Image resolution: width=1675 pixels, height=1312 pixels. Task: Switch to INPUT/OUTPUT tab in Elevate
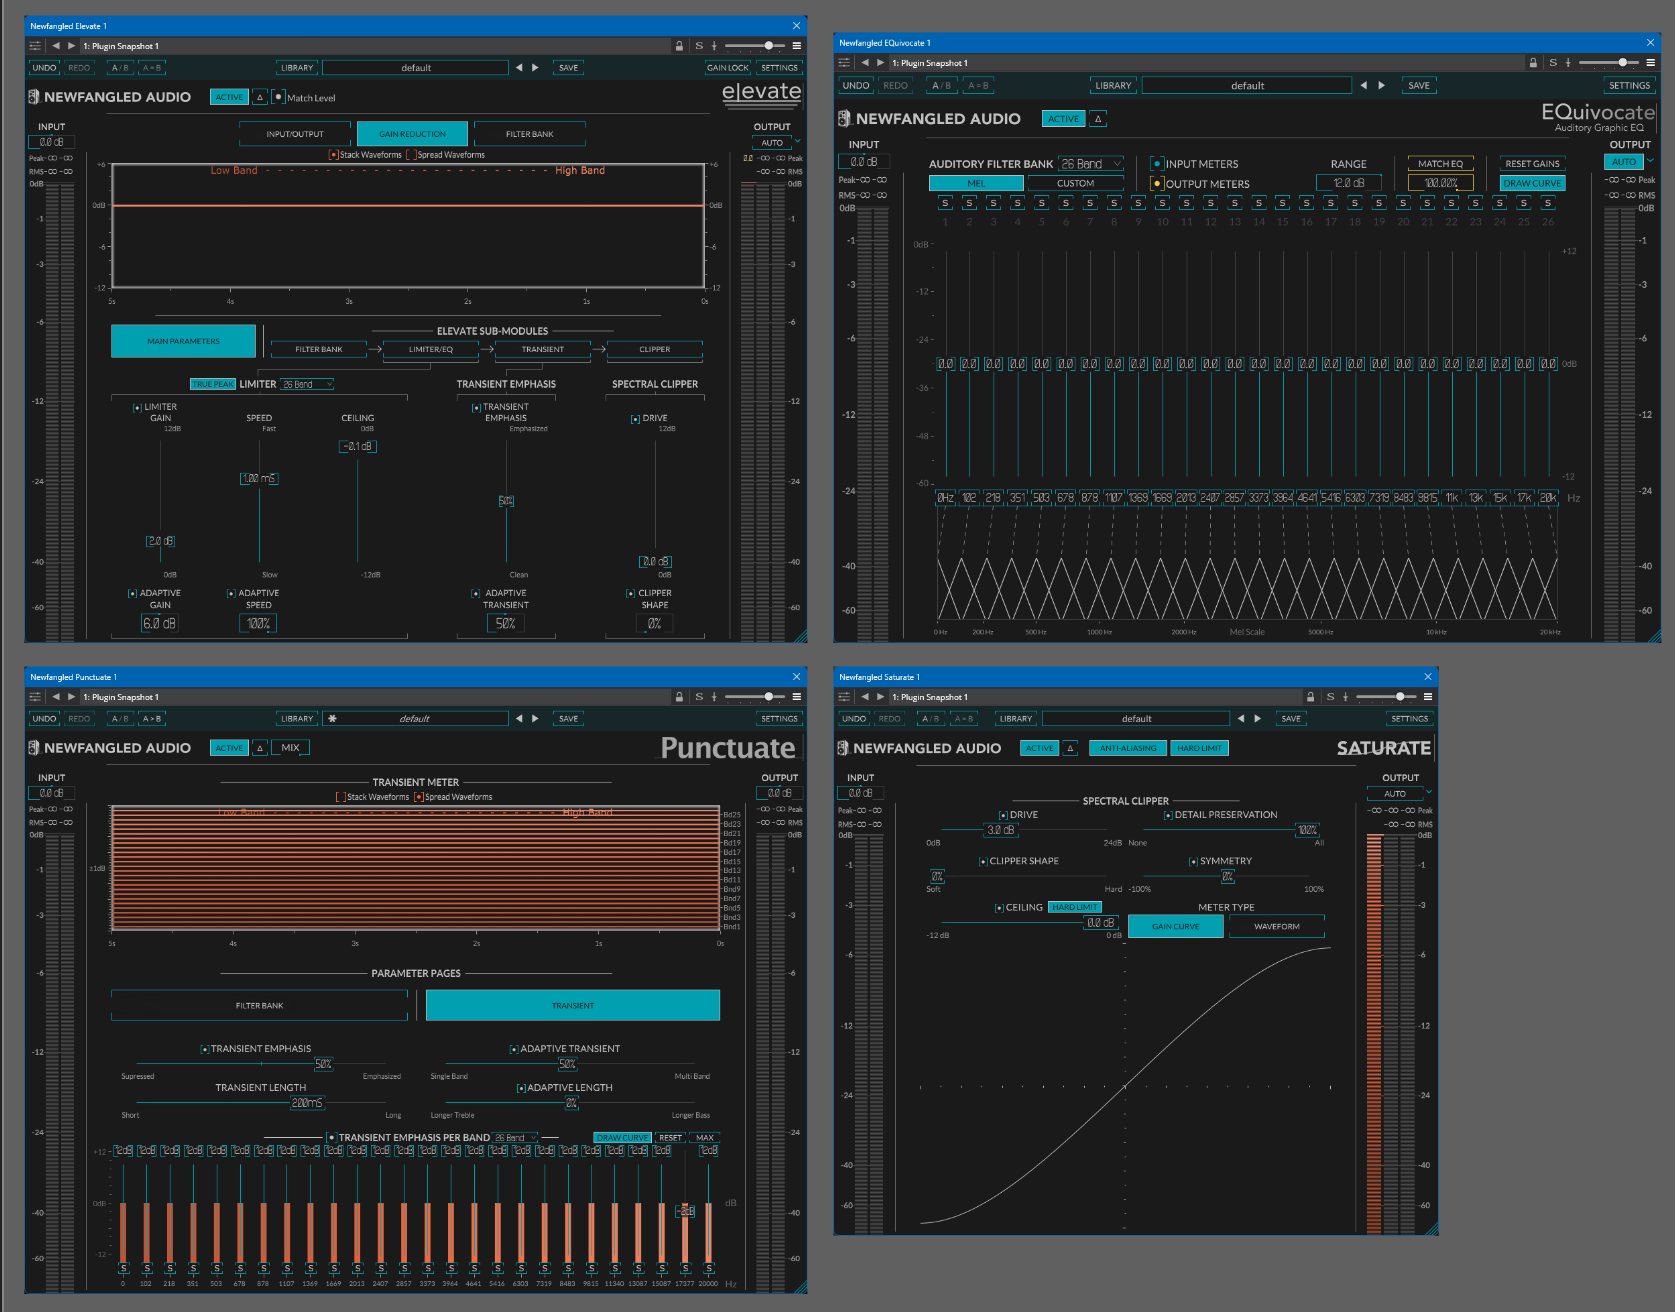(295, 134)
